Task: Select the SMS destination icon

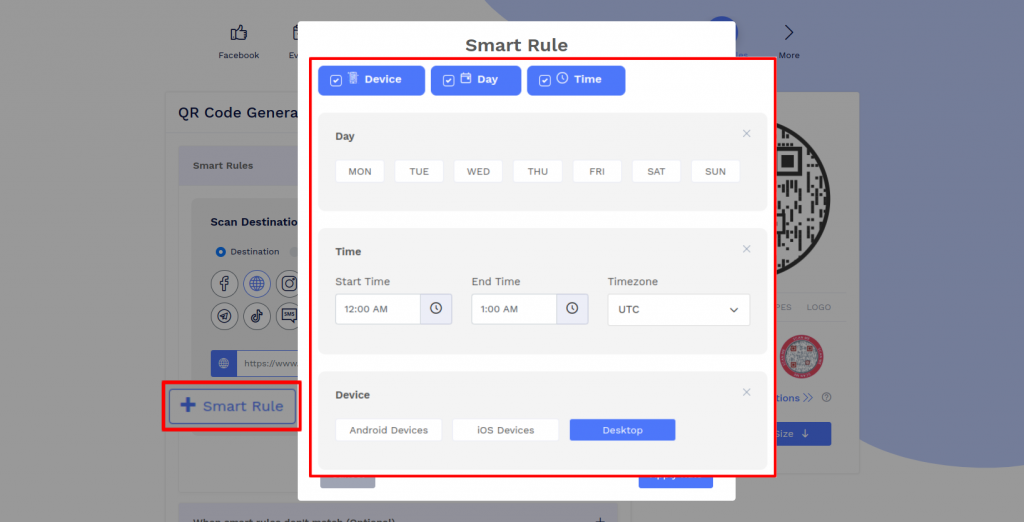Action: pyautogui.click(x=288, y=316)
